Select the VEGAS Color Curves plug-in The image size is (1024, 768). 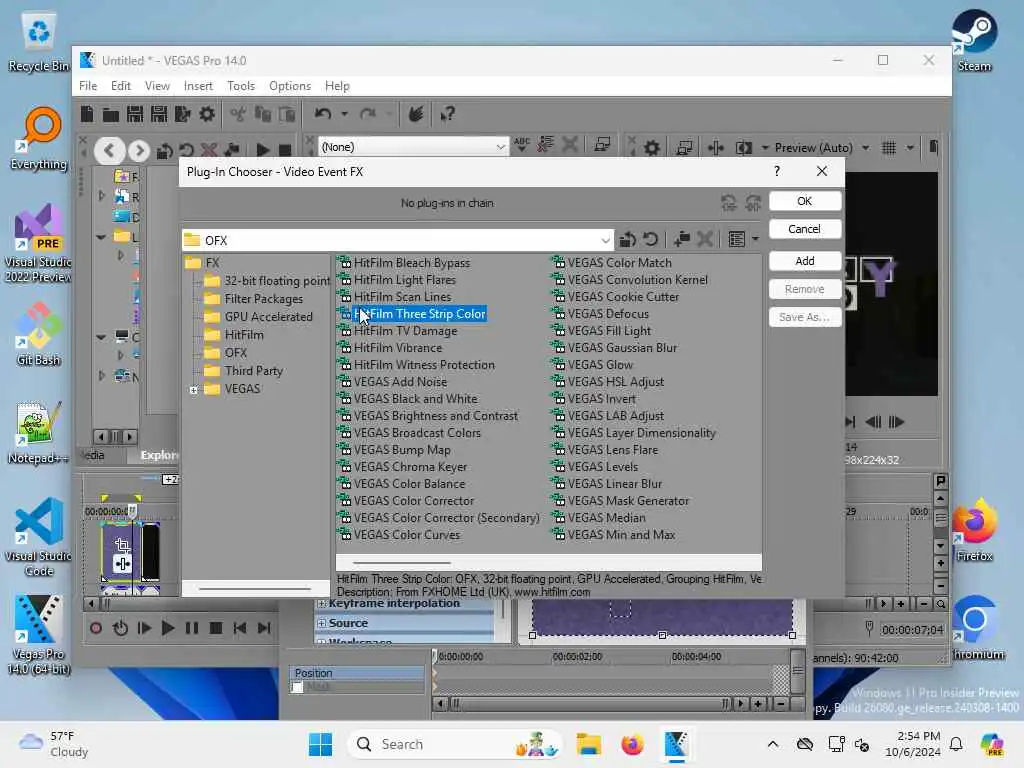pos(406,535)
